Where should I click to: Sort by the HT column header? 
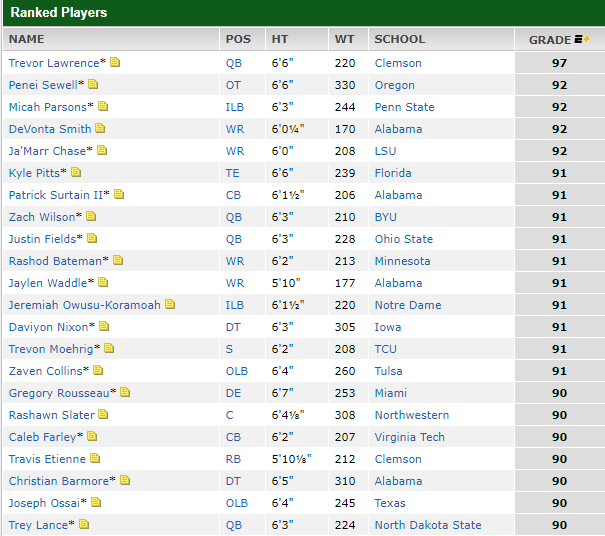tap(280, 40)
